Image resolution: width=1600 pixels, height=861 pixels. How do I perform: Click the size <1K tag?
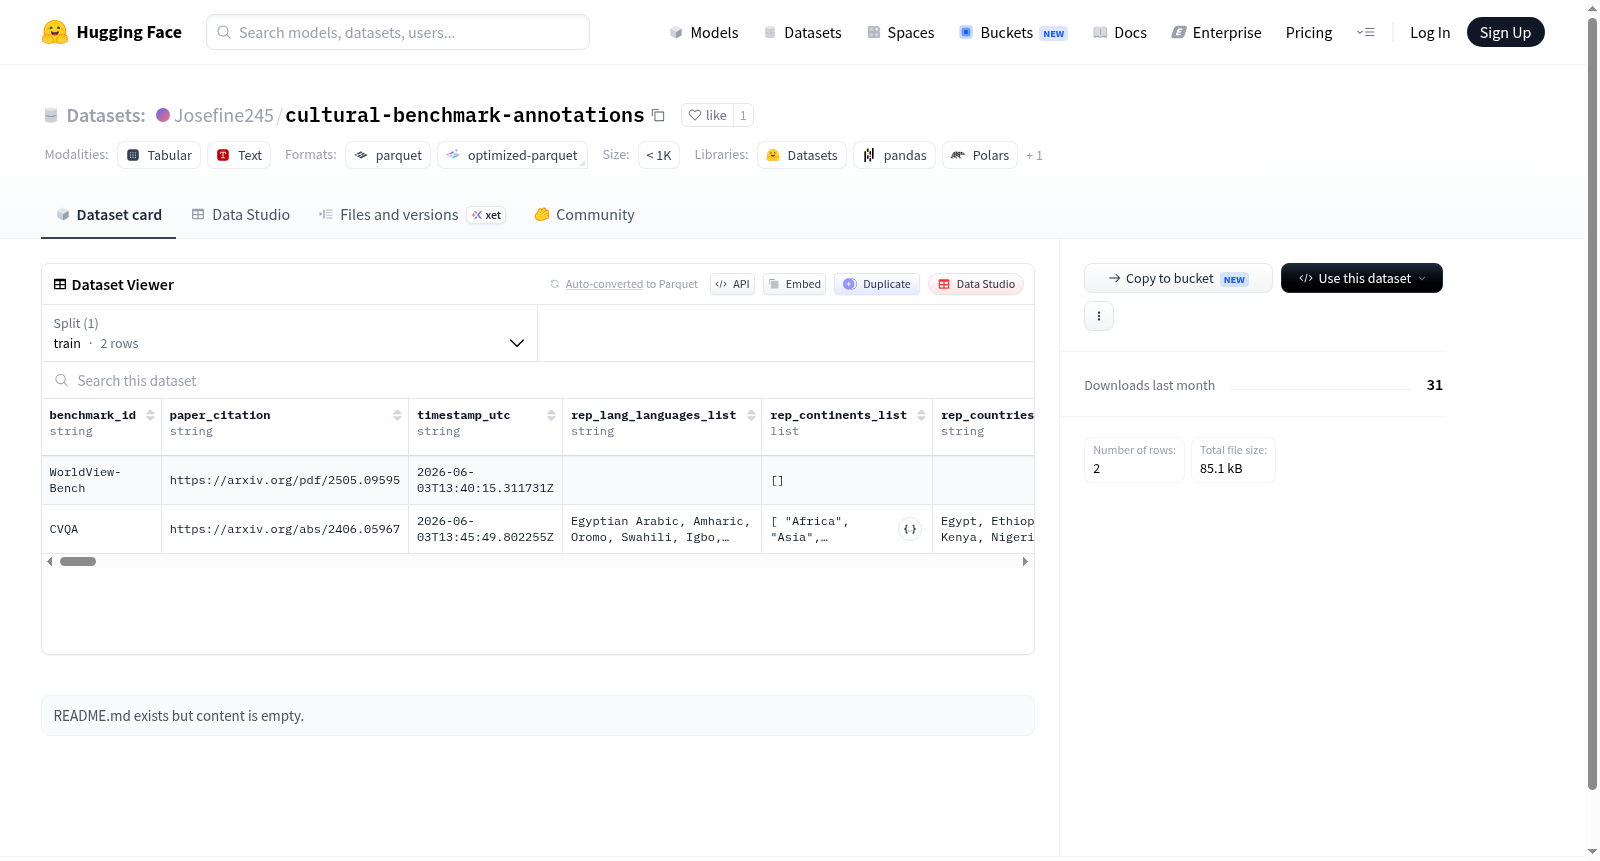pos(659,155)
